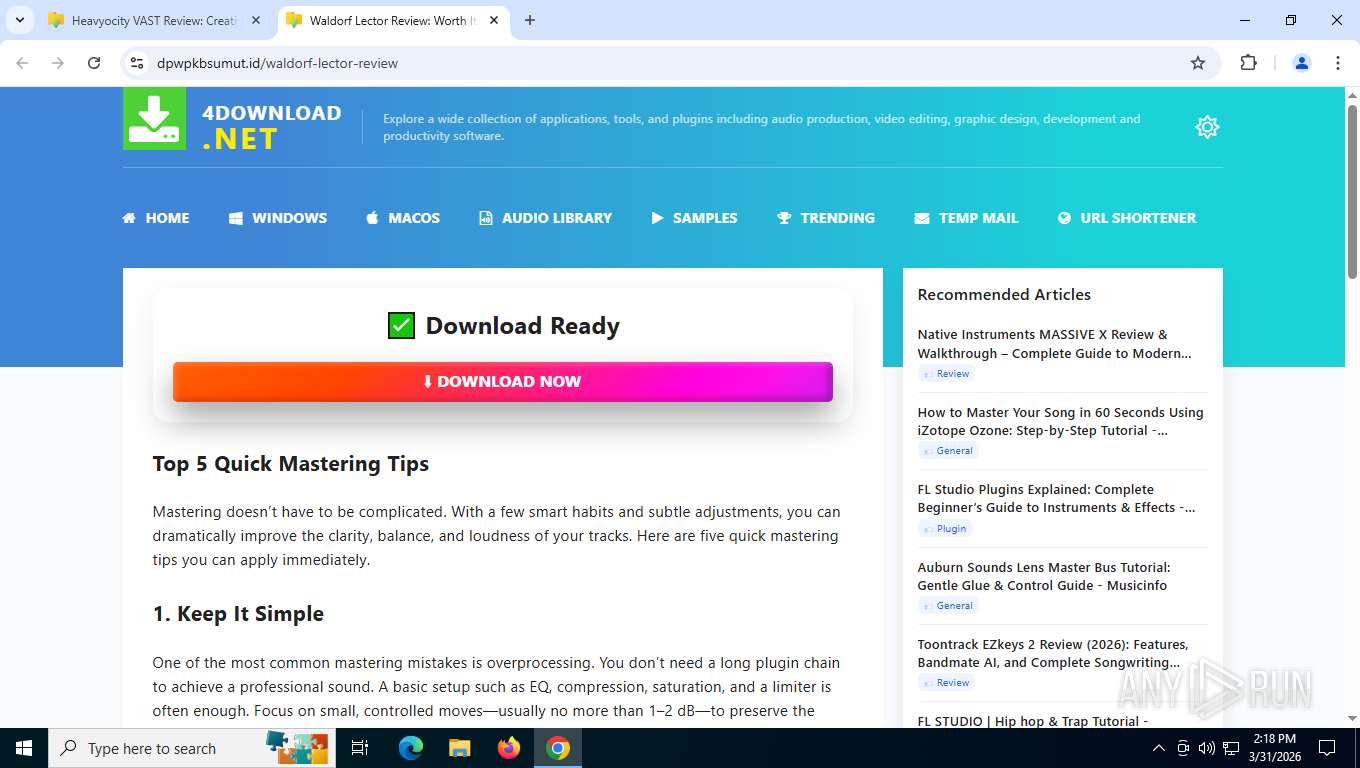
Task: Open the HOME navigation item
Action: tap(156, 218)
